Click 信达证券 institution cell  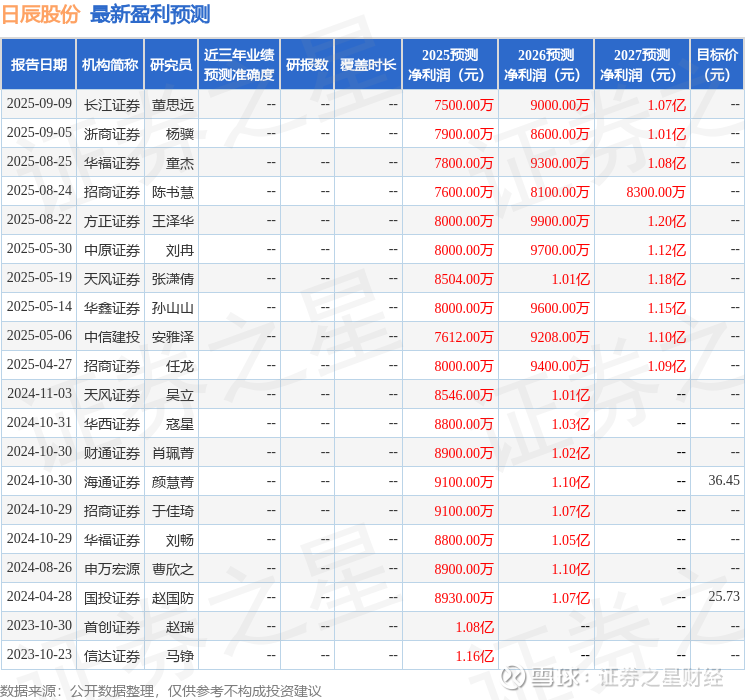coord(112,656)
